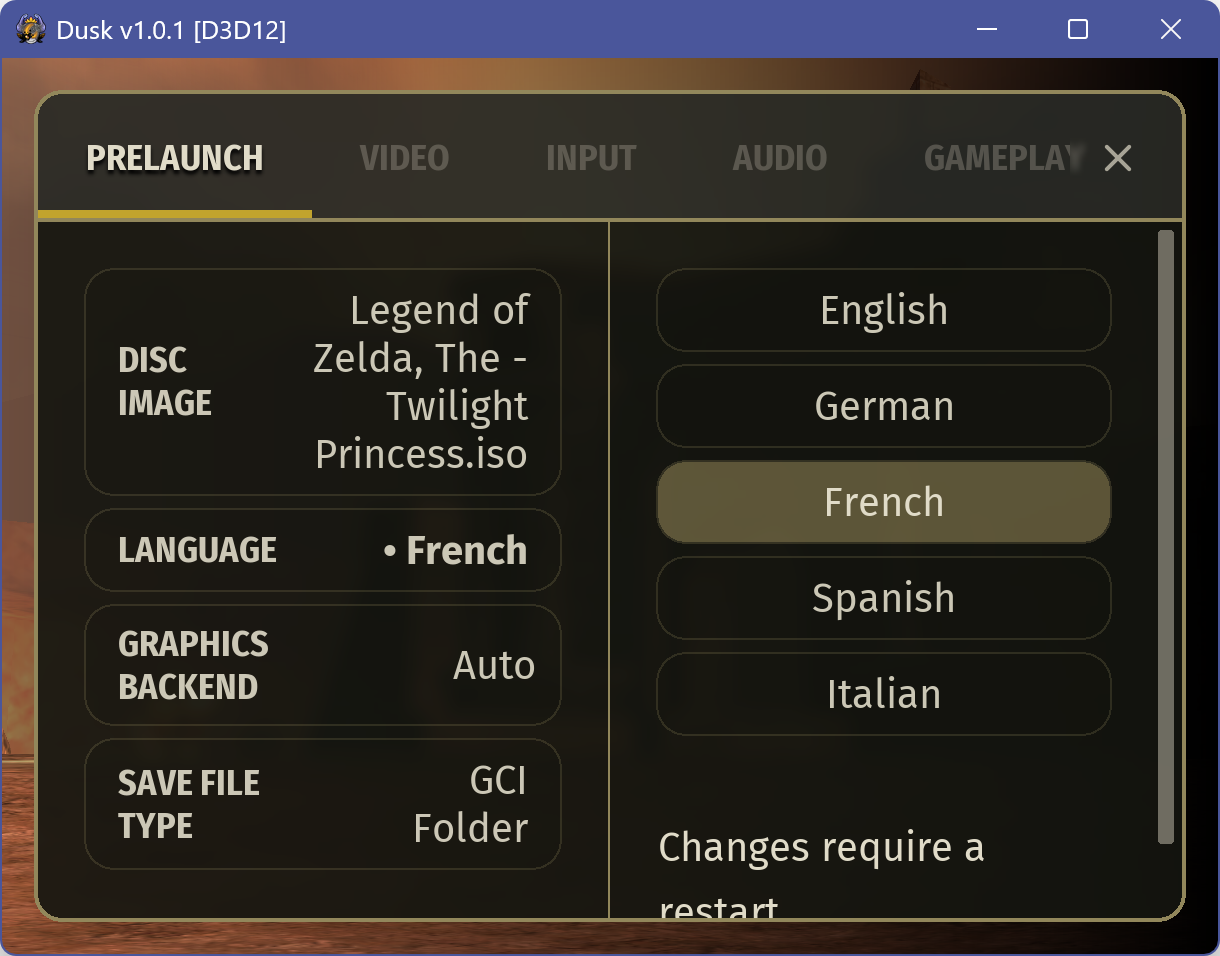Expand the Language setting row

(323, 550)
